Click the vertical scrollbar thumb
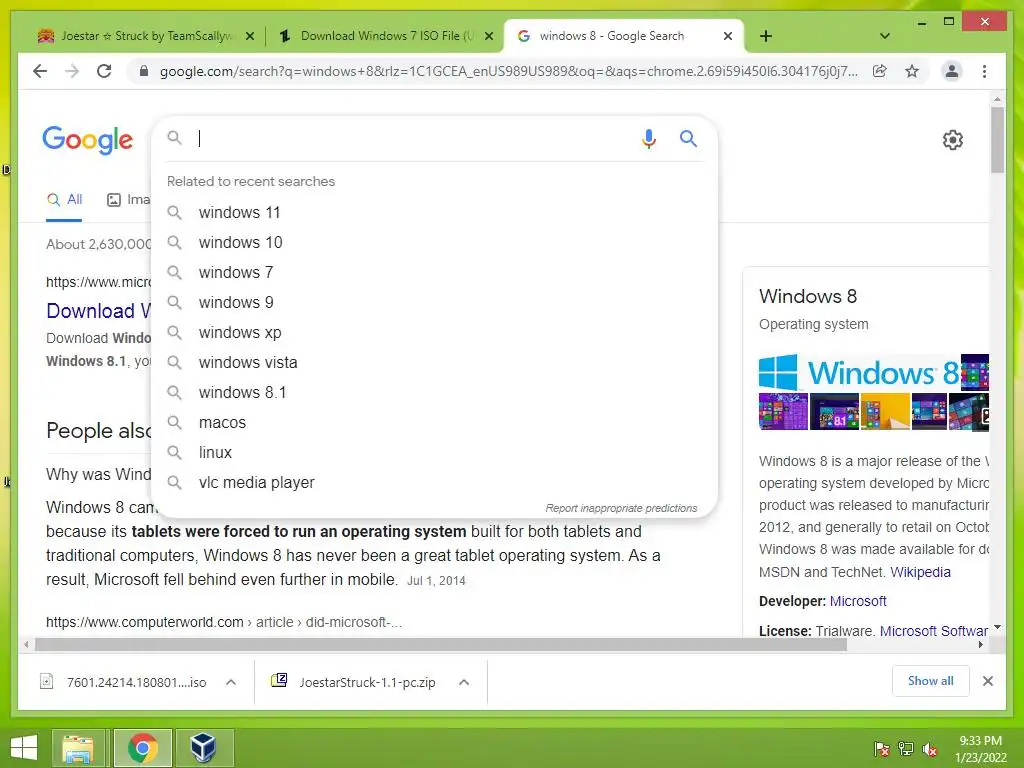The image size is (1024, 768). pos(997,140)
